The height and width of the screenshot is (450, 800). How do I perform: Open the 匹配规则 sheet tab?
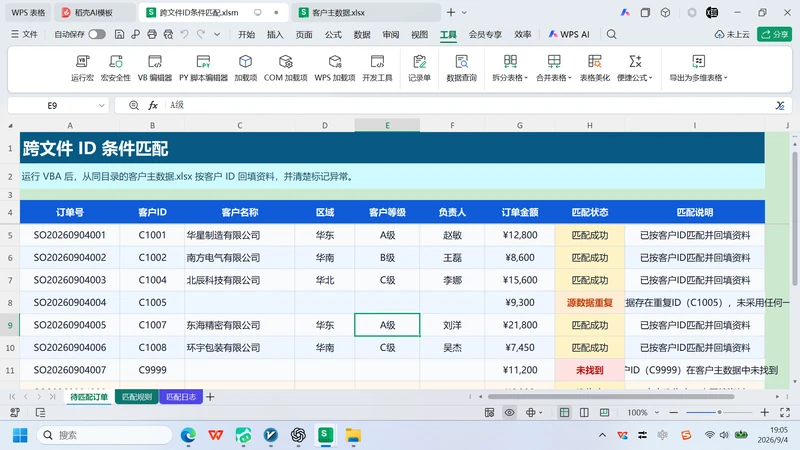click(x=137, y=396)
